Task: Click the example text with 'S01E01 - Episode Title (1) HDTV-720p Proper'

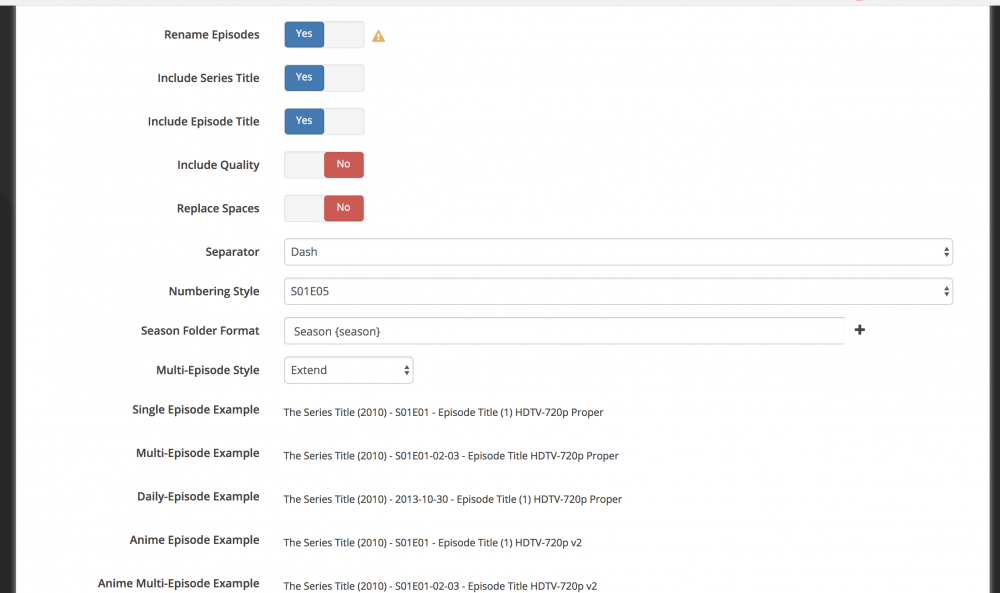Action: [443, 413]
